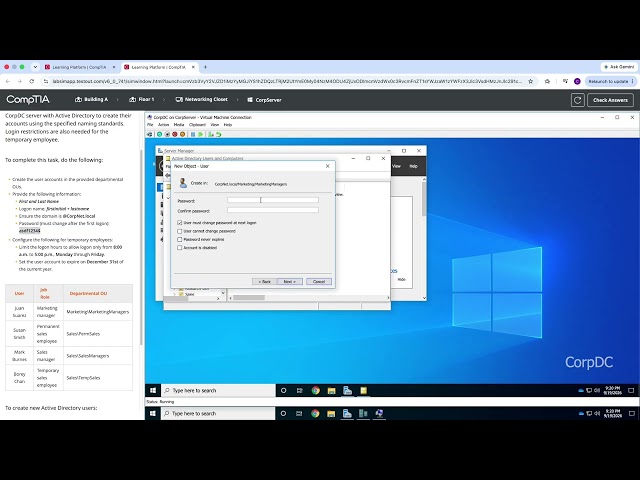Screen dimensions: 640x480
Task: Click the green Start icon in VM Connection toolbar
Action: tap(160, 134)
